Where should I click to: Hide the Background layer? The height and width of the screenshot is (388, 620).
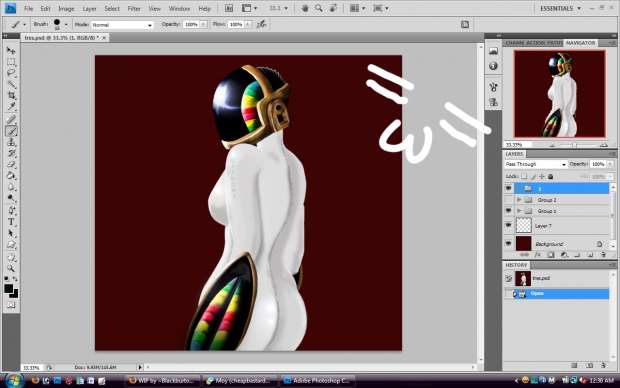click(x=508, y=243)
